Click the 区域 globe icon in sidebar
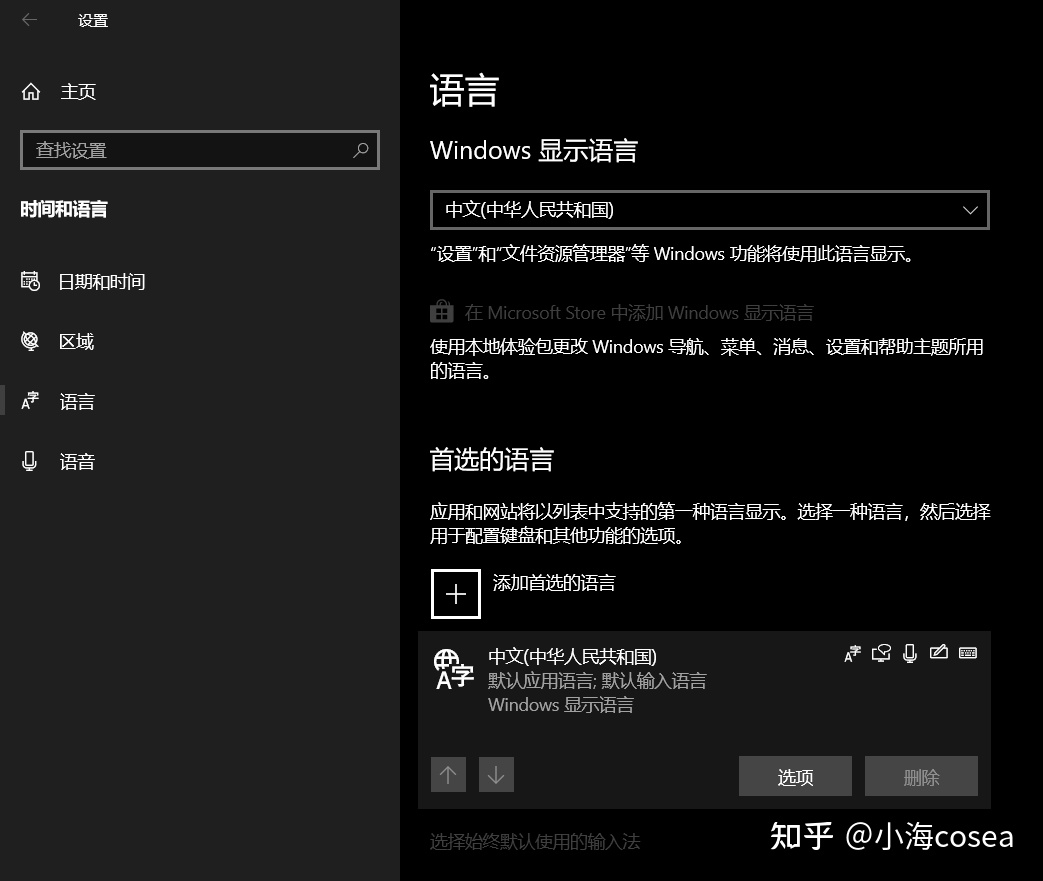The image size is (1043, 881). (x=29, y=341)
